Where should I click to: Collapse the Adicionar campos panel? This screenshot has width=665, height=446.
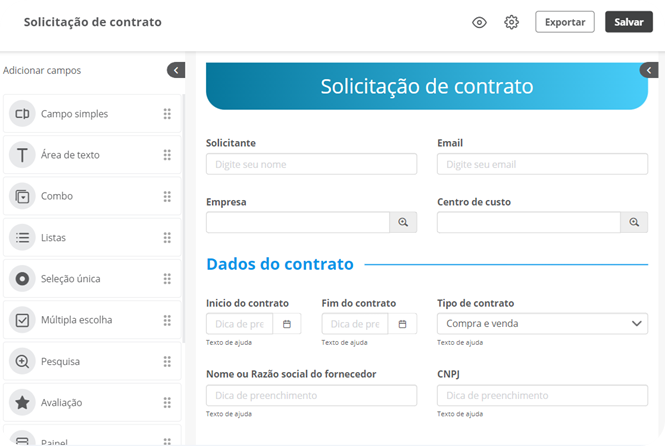[176, 70]
